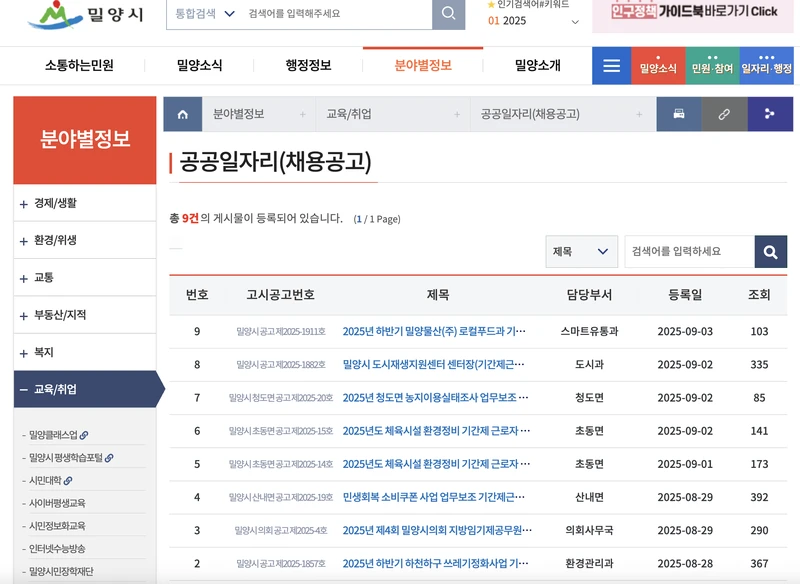Click the URL copy link icon
Image resolution: width=800 pixels, height=584 pixels.
coord(724,113)
